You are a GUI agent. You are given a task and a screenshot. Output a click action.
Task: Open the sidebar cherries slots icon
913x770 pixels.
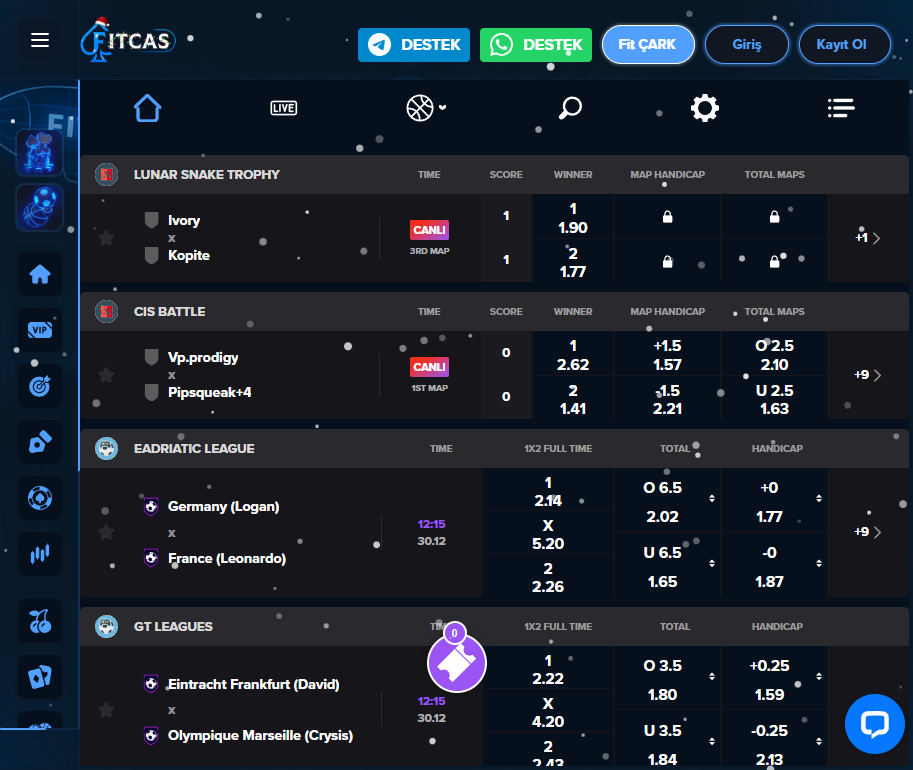pos(40,621)
